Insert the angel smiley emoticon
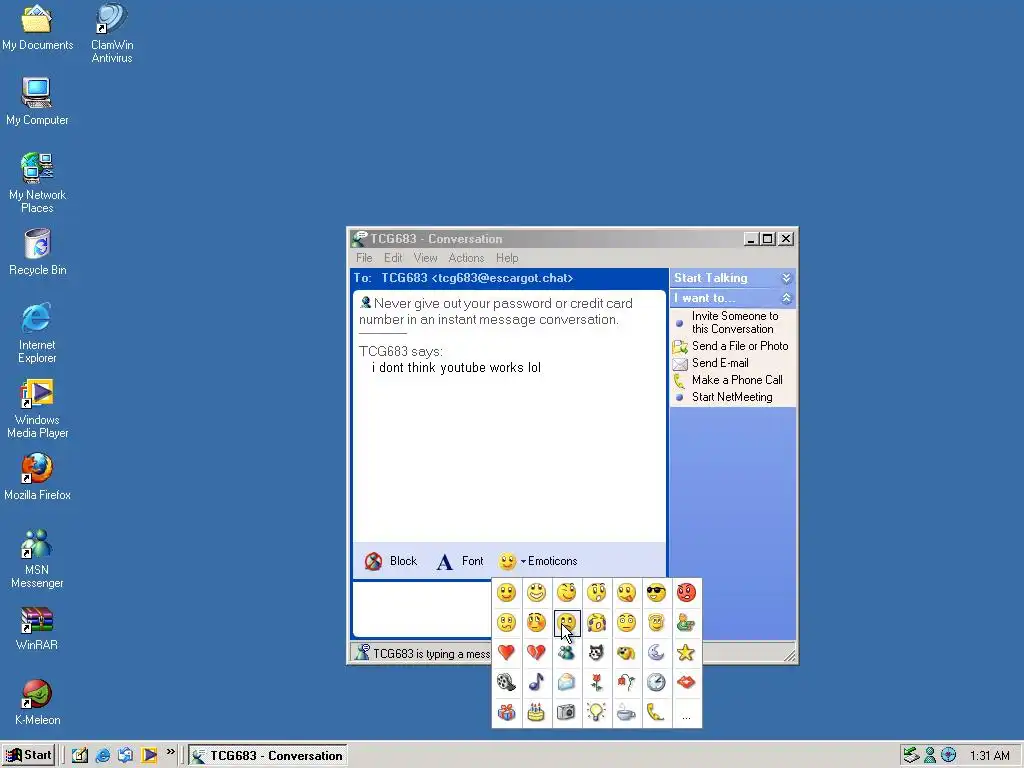 [x=656, y=623]
